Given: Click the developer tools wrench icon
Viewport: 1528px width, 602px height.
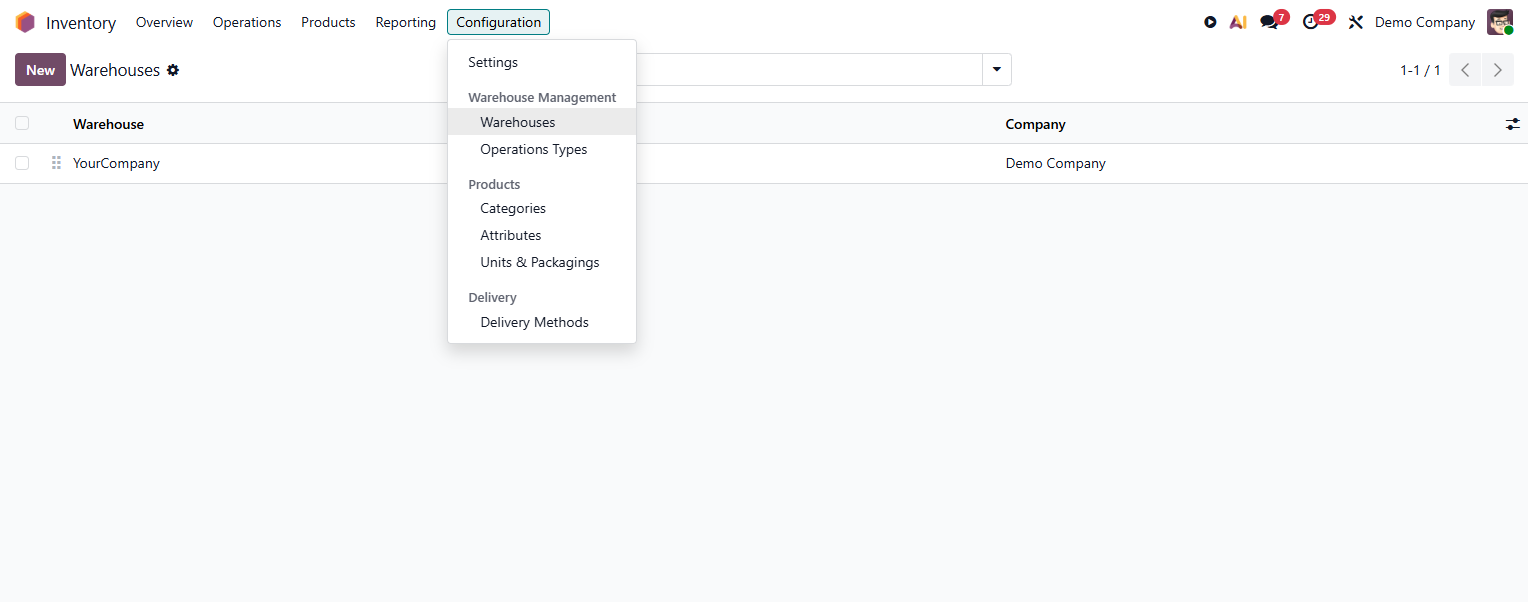Looking at the screenshot, I should pyautogui.click(x=1356, y=22).
